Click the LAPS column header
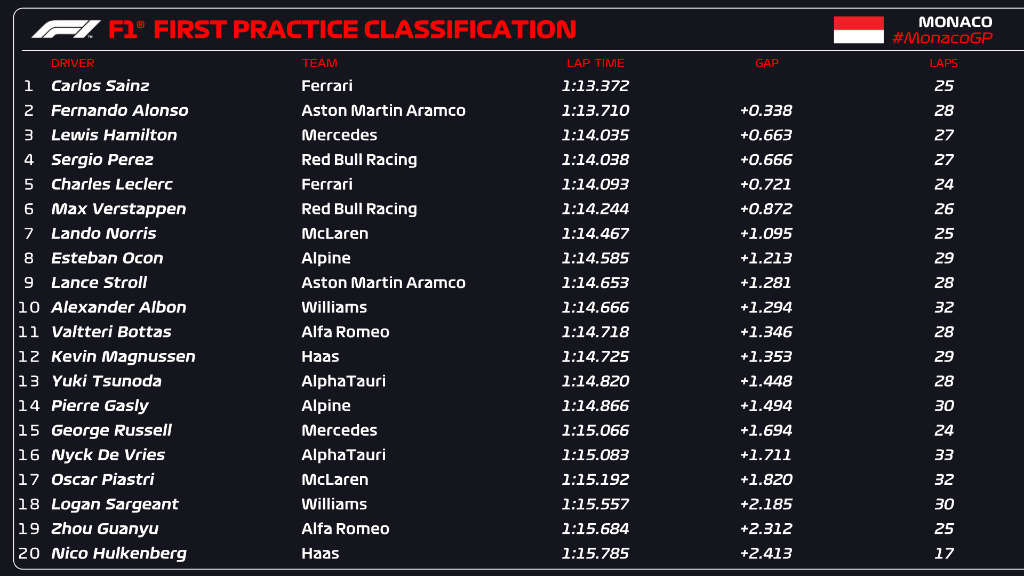 coord(943,63)
